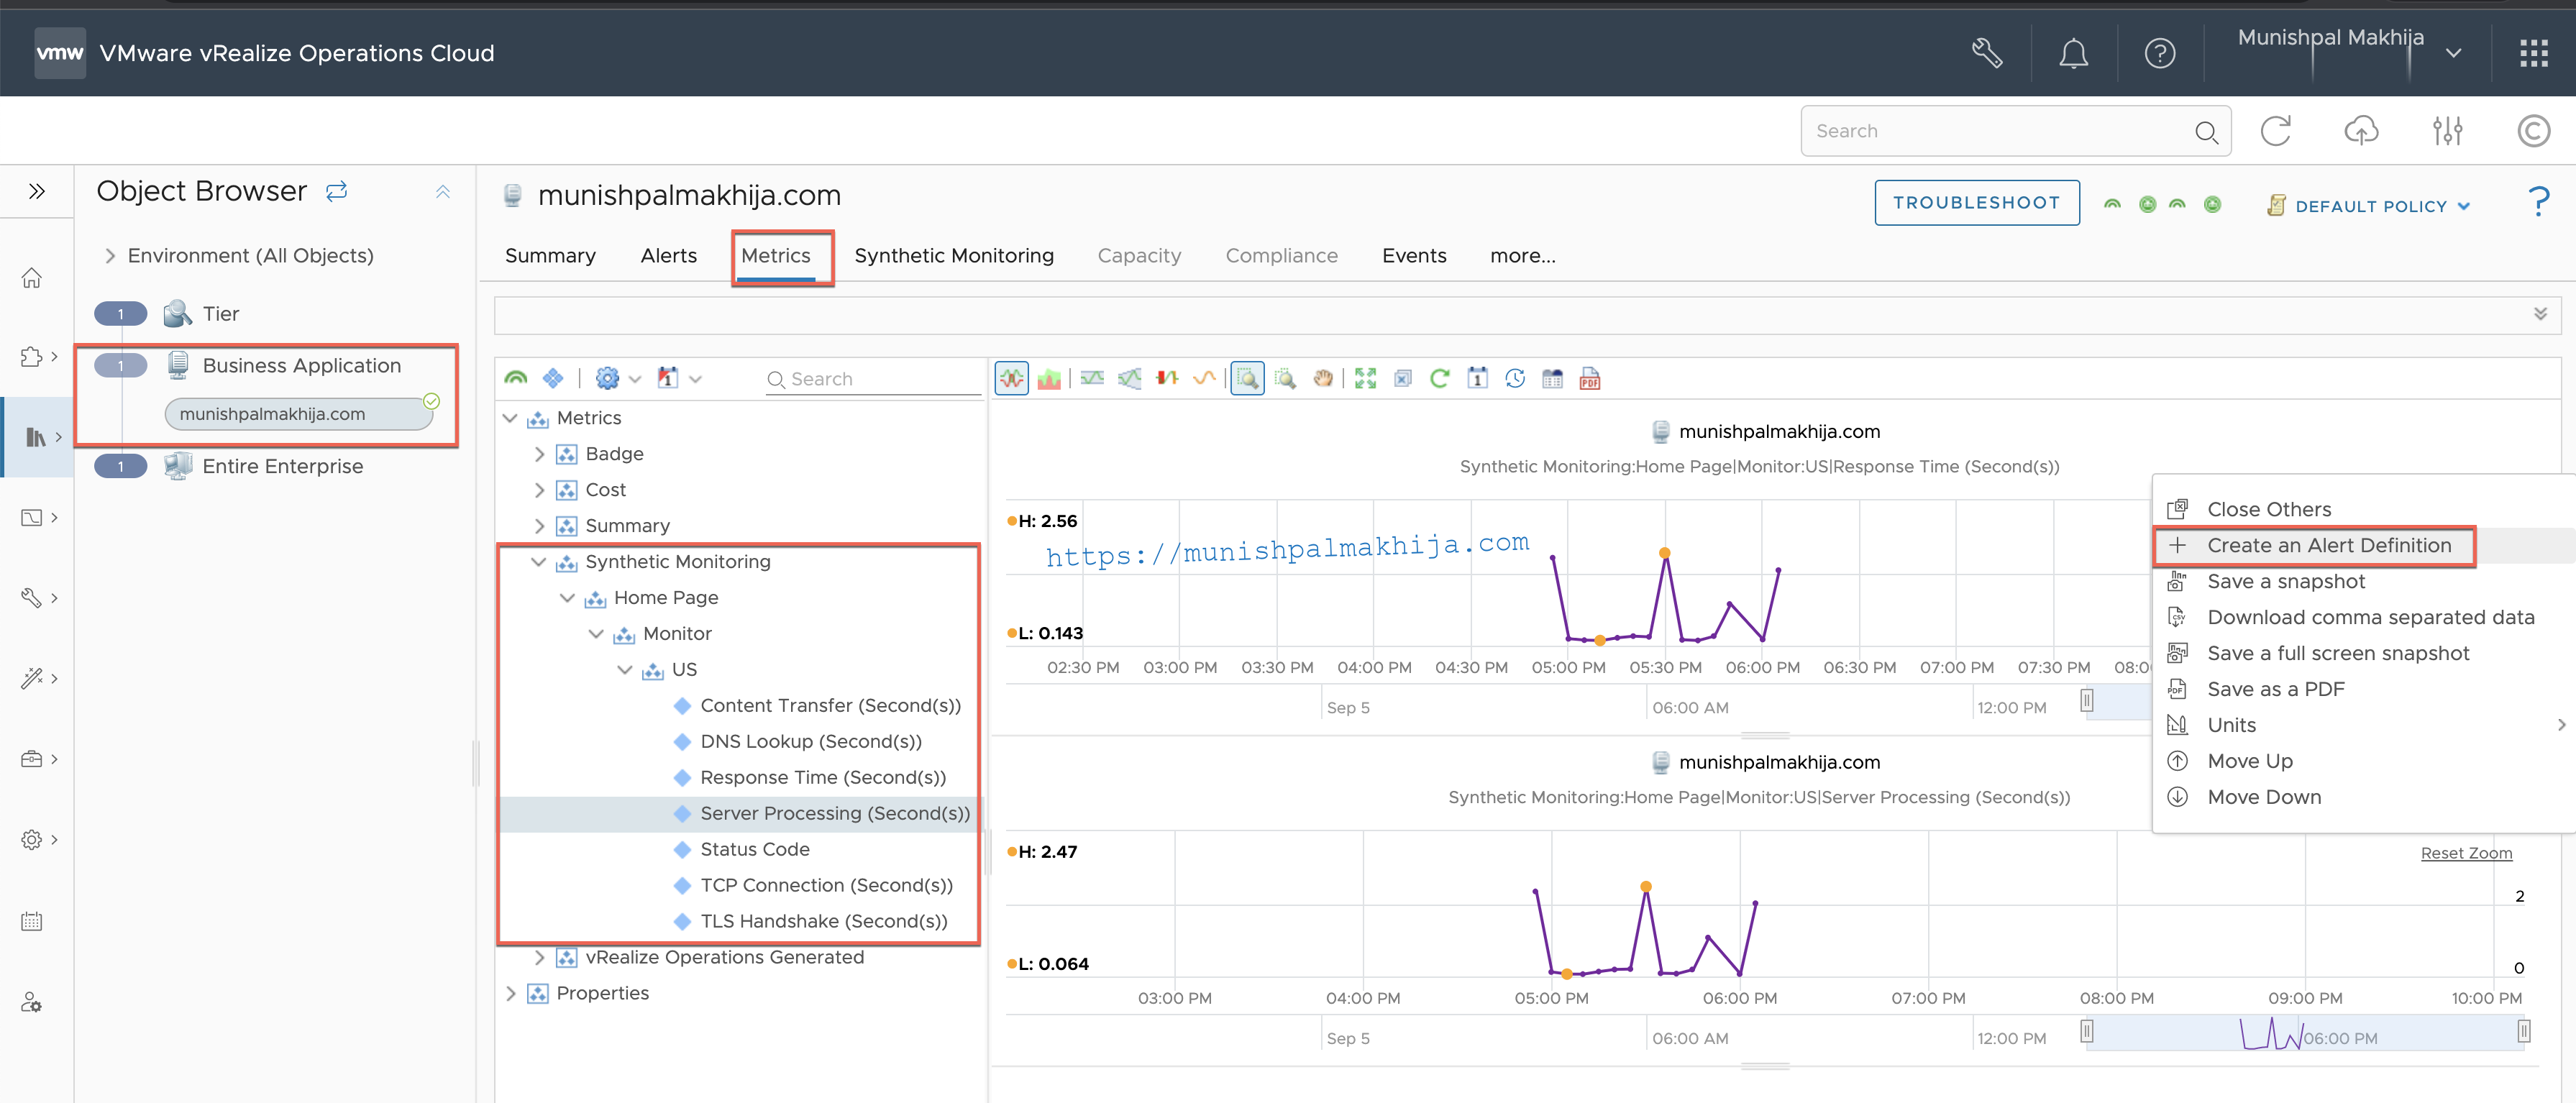The image size is (2576, 1103).
Task: Click the copyright C icon
Action: pyautogui.click(x=2533, y=131)
